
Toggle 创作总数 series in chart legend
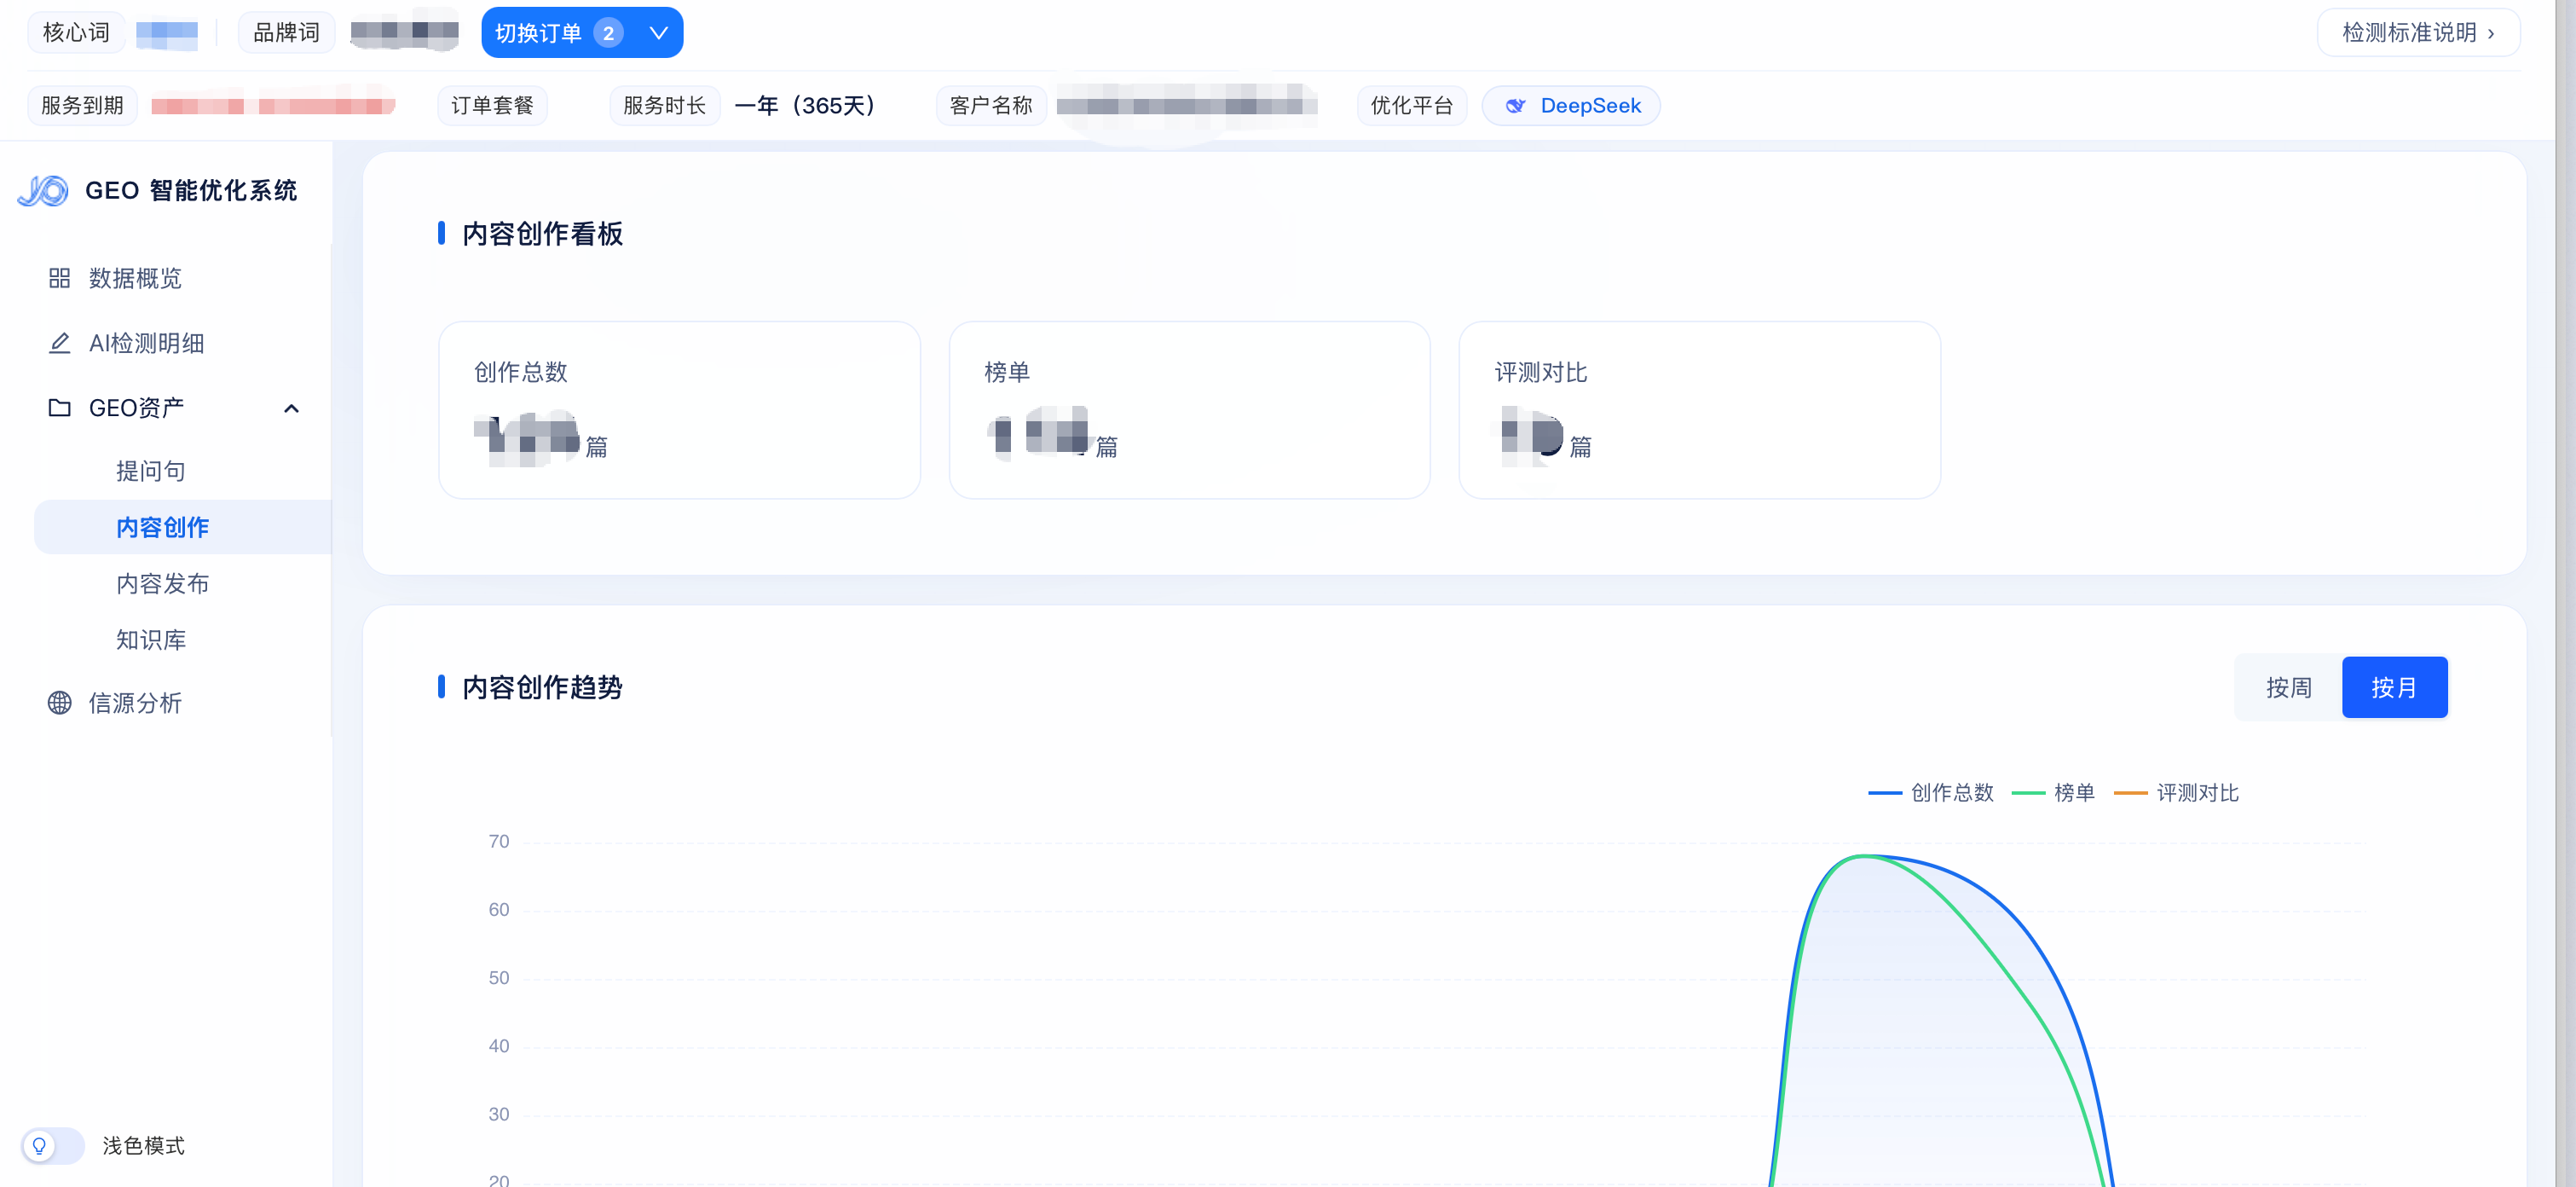1931,793
